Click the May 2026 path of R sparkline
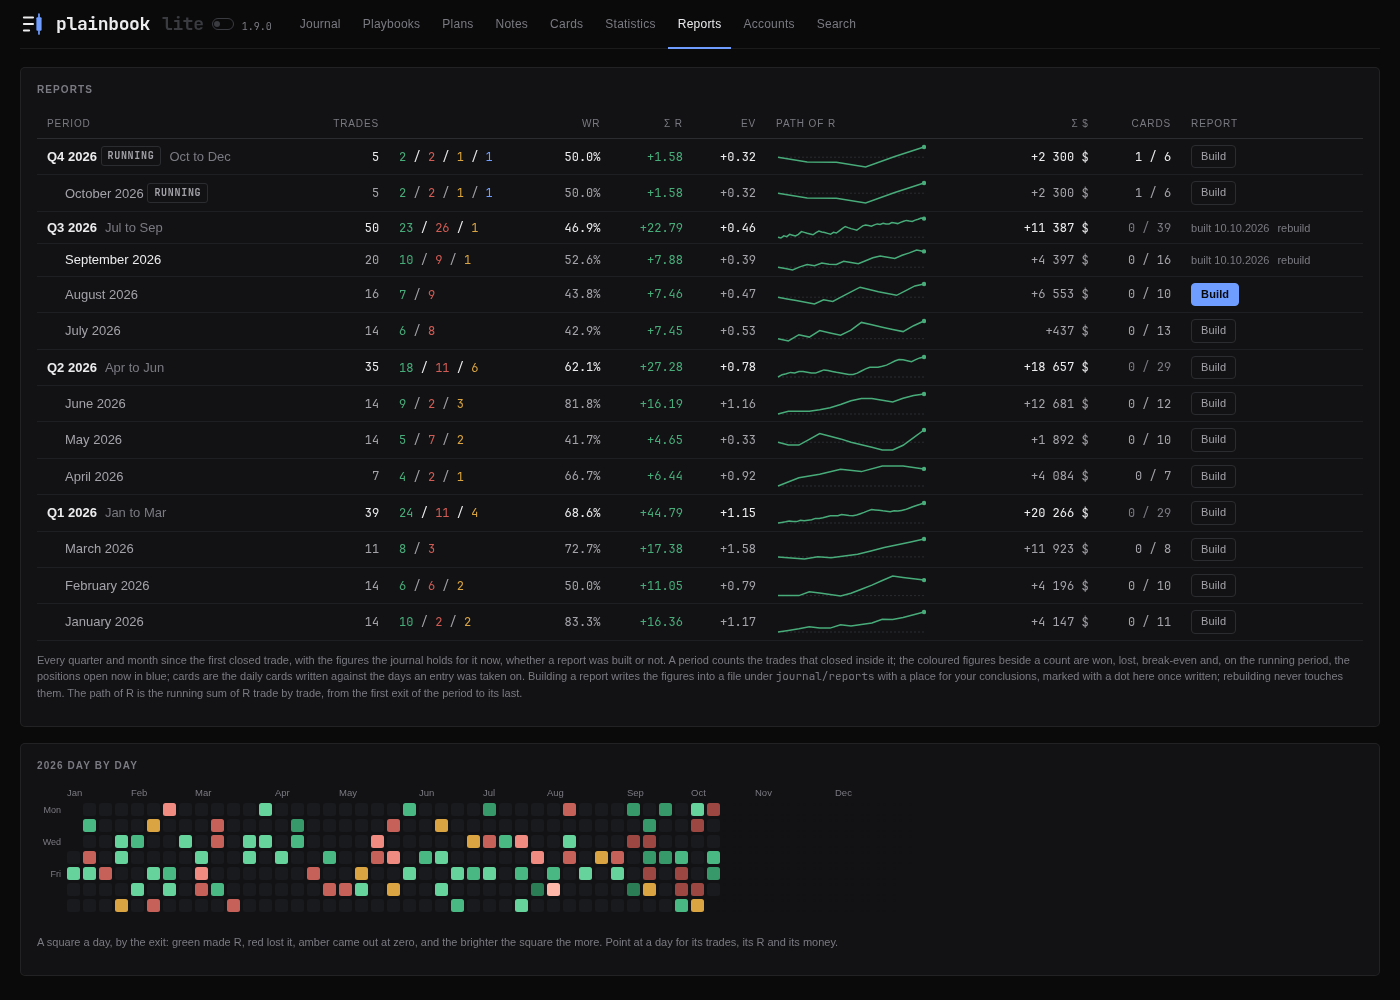 point(852,440)
